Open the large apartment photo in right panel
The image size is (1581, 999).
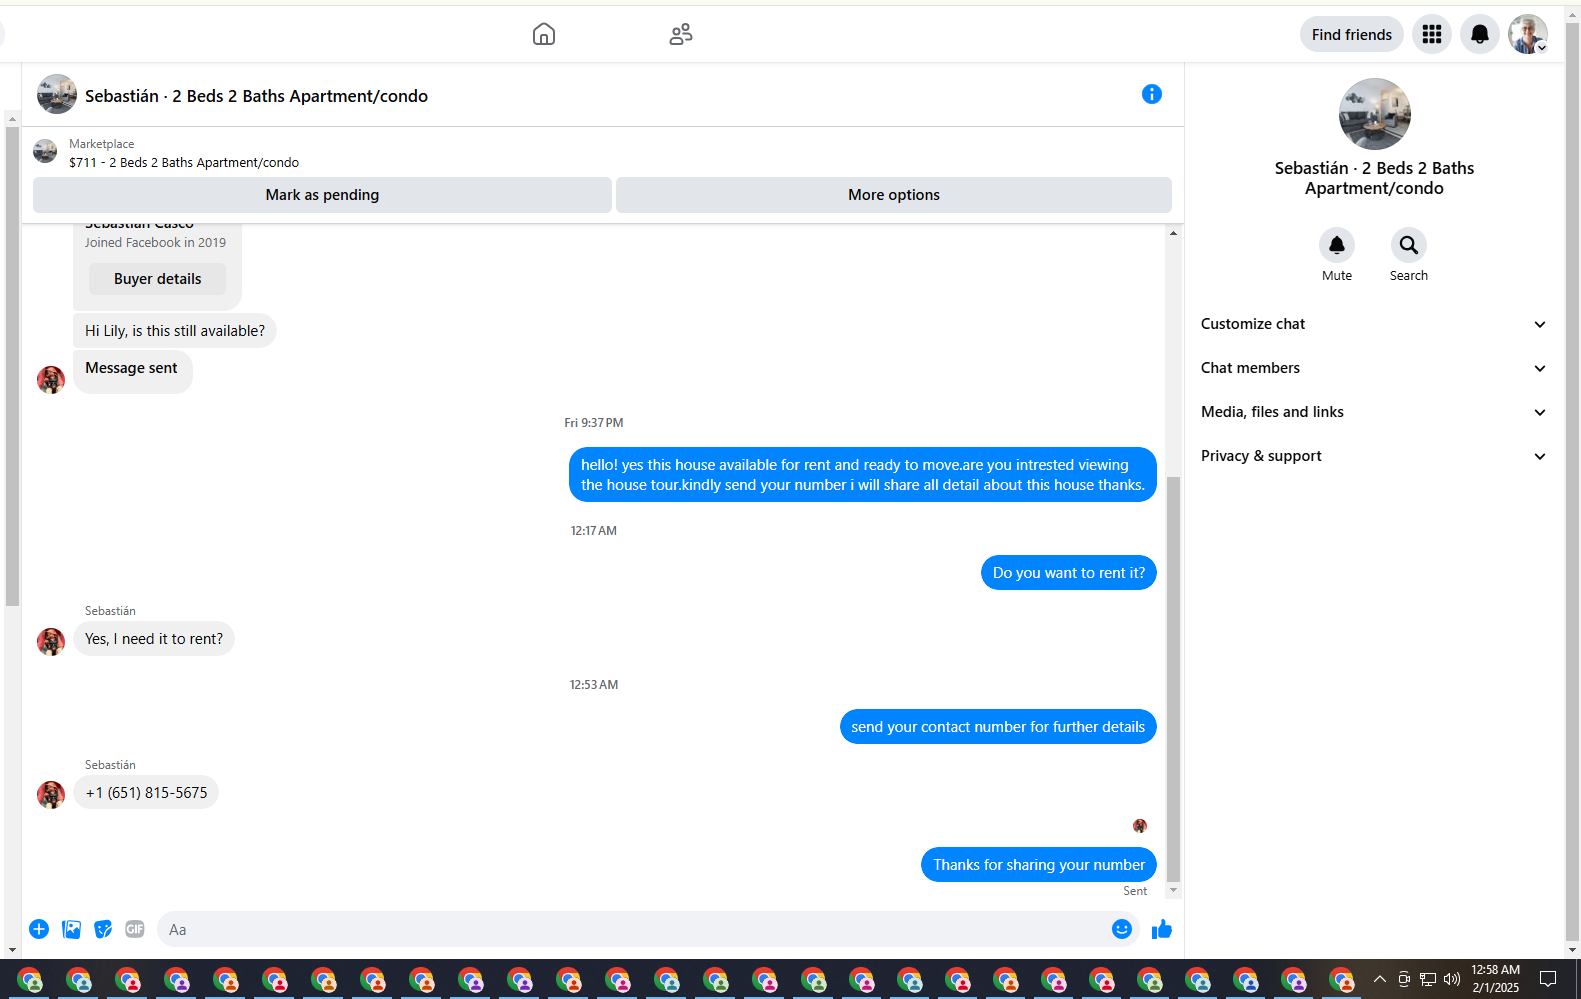(x=1374, y=114)
